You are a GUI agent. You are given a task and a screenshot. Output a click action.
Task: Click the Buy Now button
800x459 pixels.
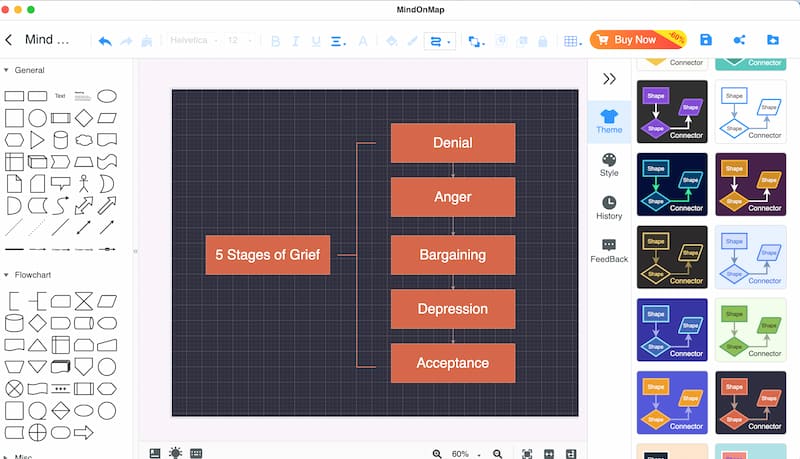tap(638, 40)
